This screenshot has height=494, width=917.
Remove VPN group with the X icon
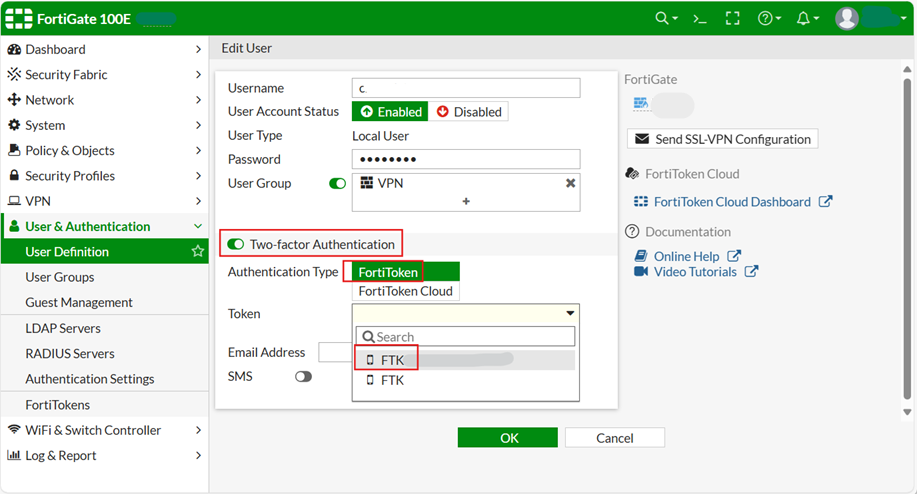point(570,183)
